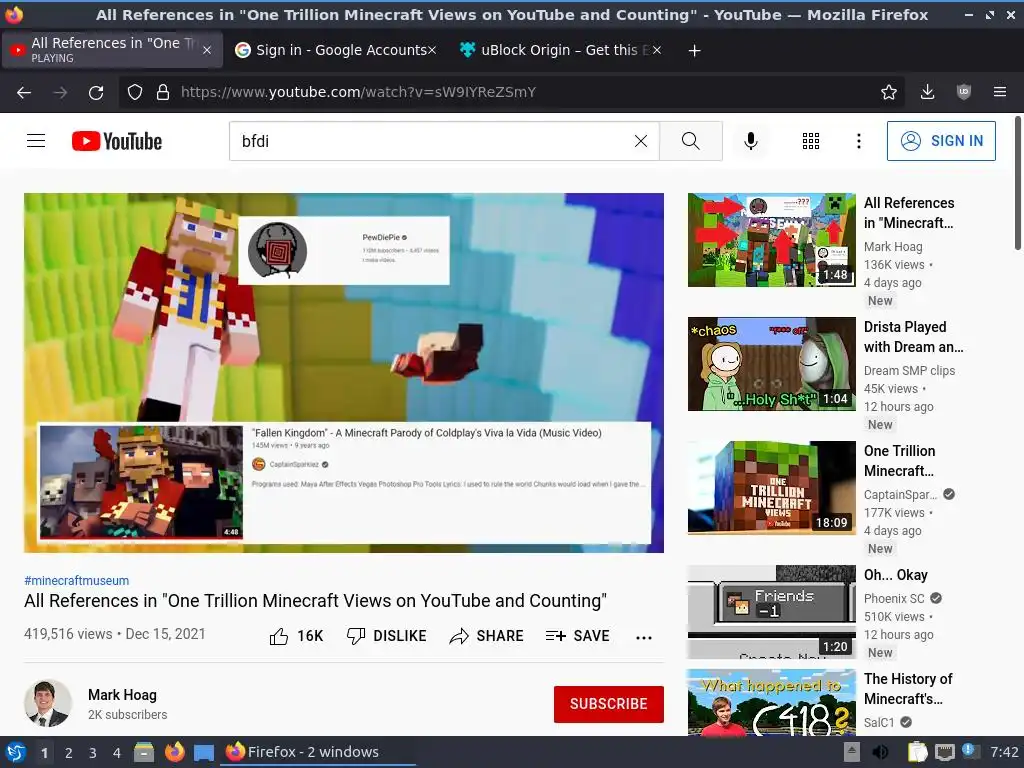The height and width of the screenshot is (768, 1024).
Task: Bookmark this page with star
Action: [888, 92]
